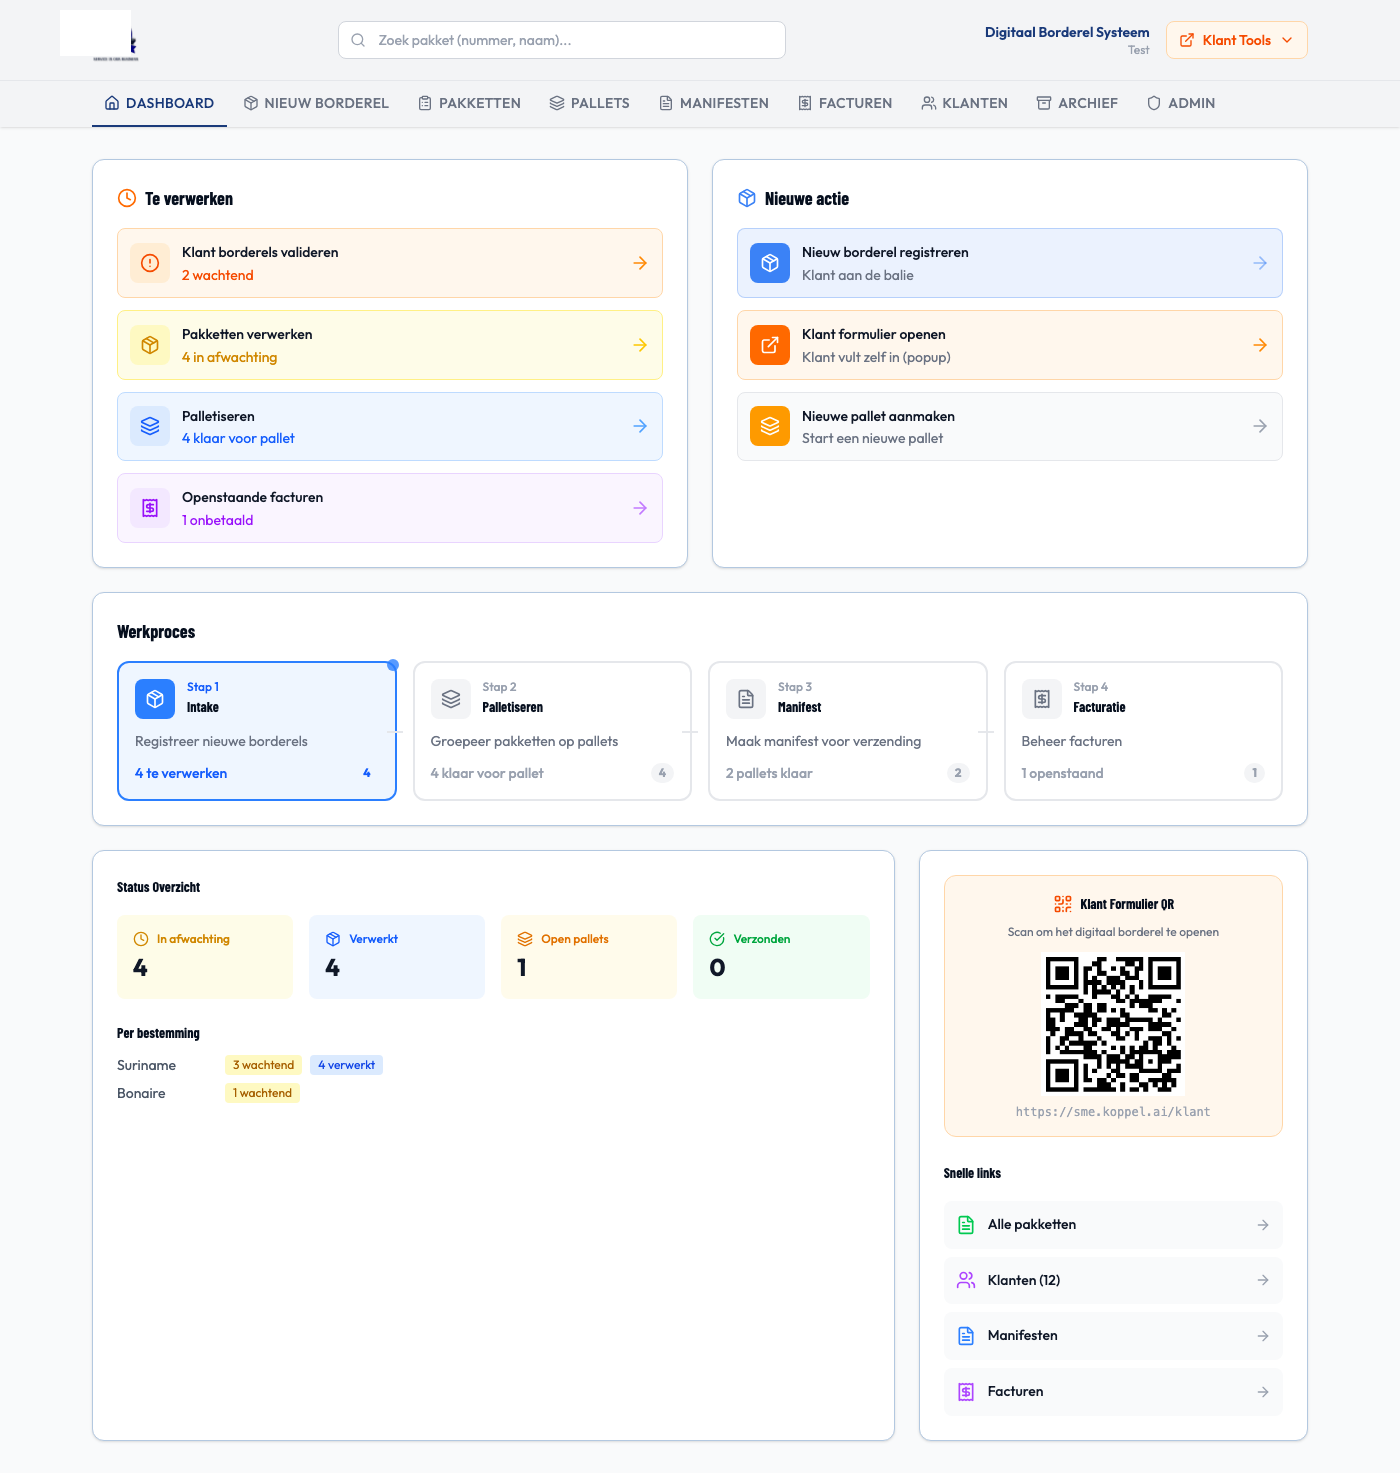The image size is (1400, 1473).
Task: Click the search magnifier in the search bar
Action: (358, 40)
